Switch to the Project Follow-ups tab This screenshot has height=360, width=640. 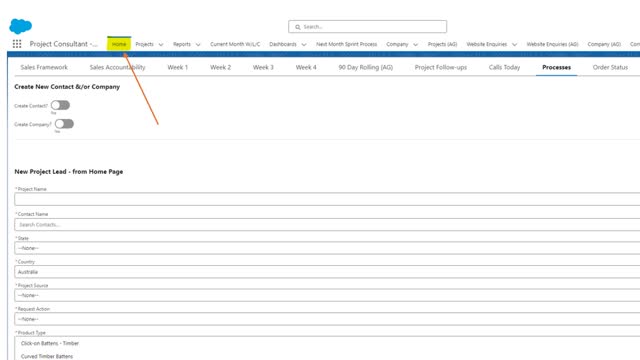tap(441, 67)
